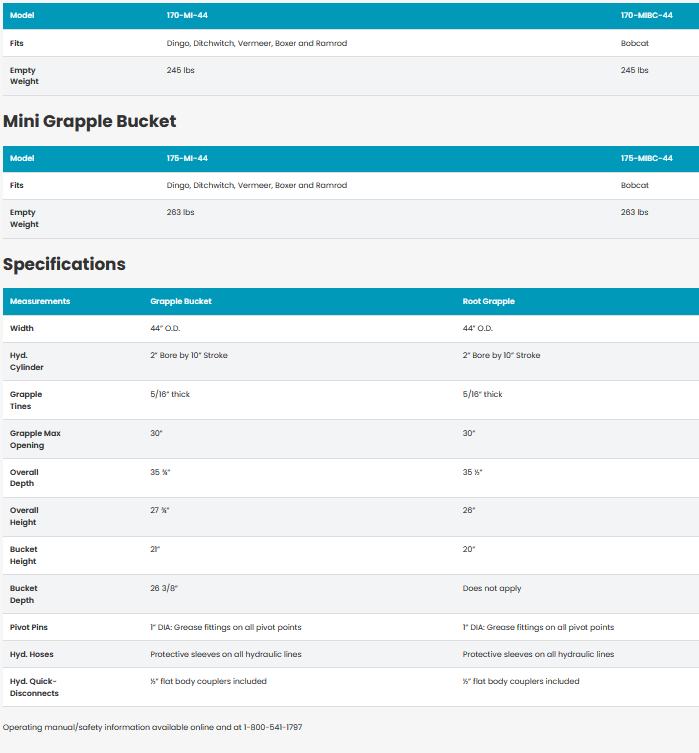The width and height of the screenshot is (699, 753).
Task: Click the Hyd. Cylinder row label
Action: coord(27,361)
